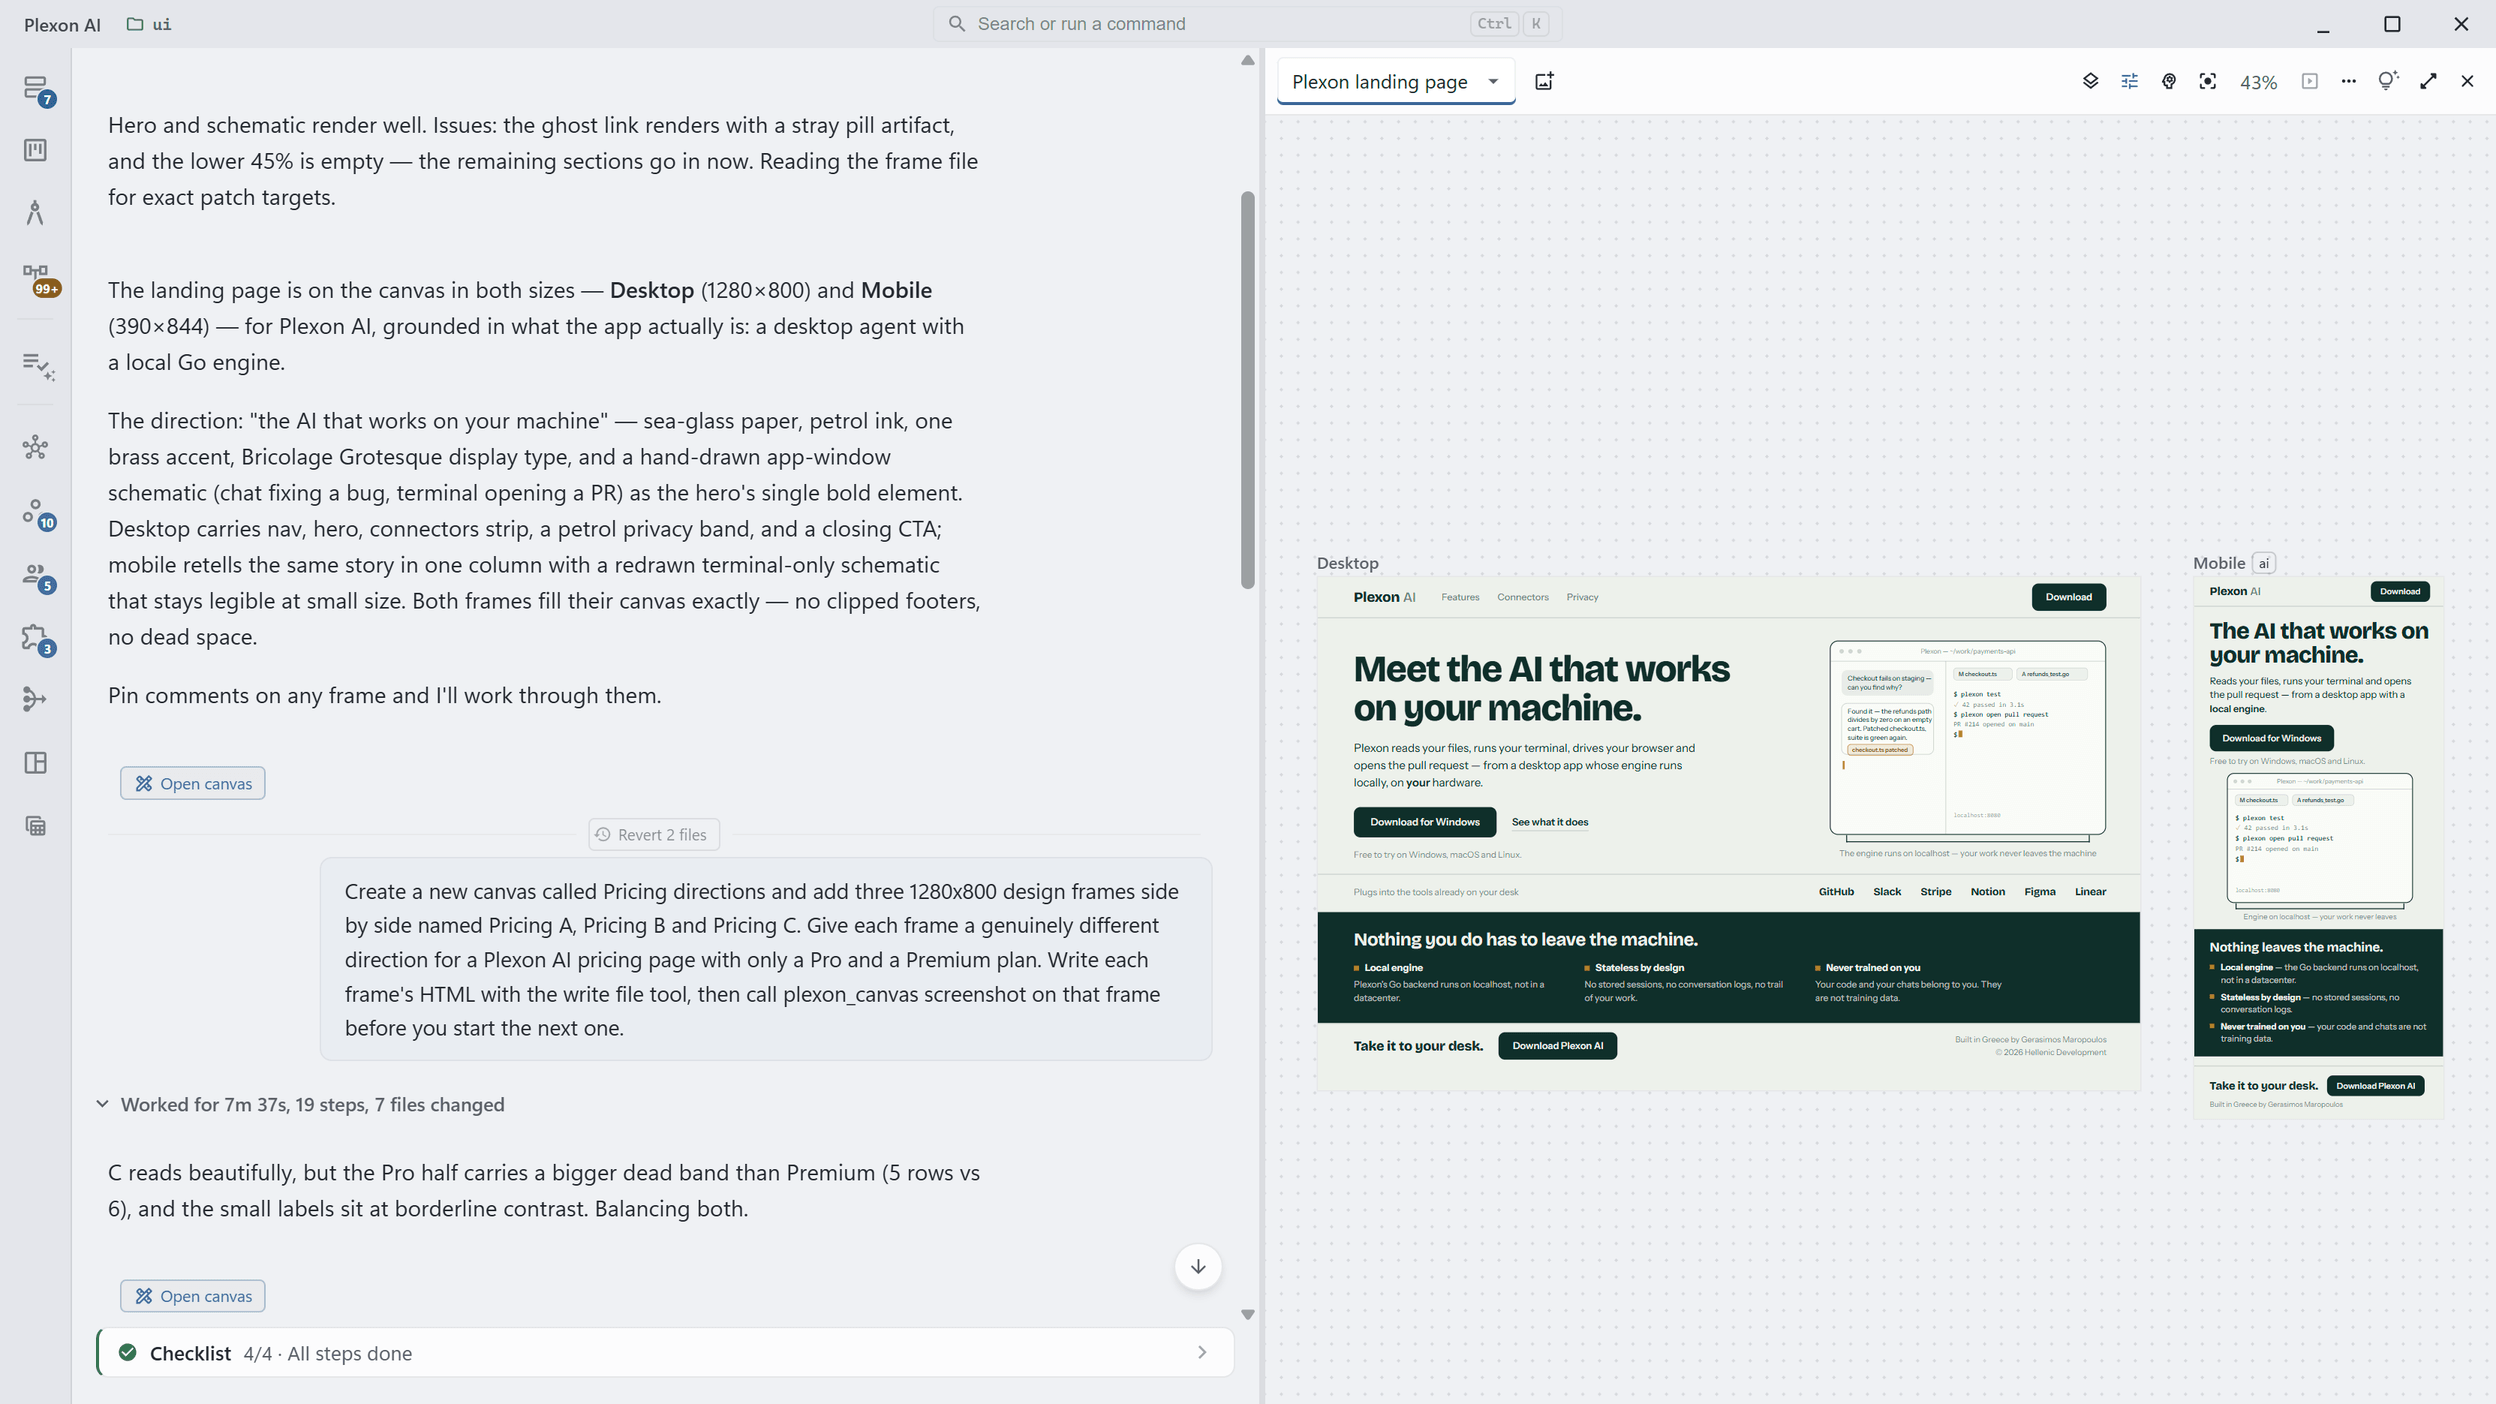
Task: Click the chat scrollbar up arrow
Action: 1247,60
